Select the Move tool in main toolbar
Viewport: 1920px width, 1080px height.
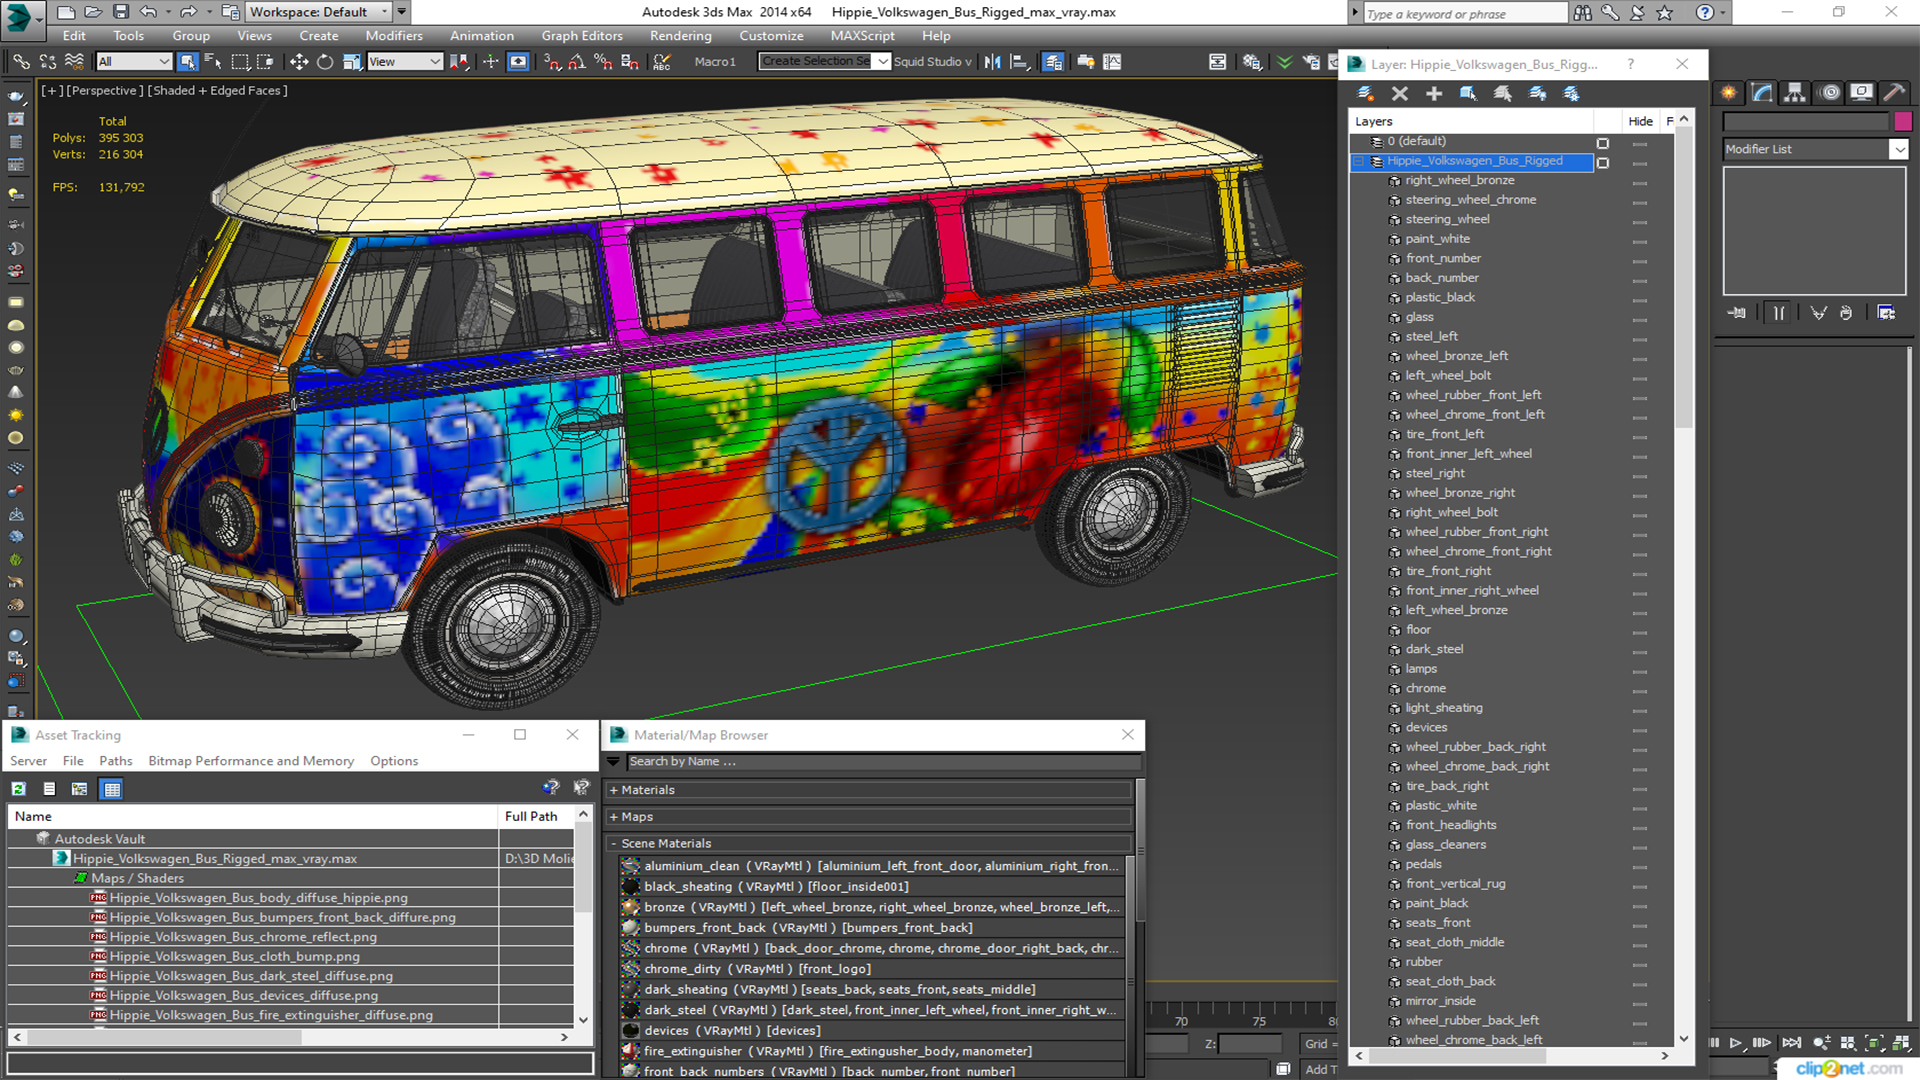click(299, 62)
